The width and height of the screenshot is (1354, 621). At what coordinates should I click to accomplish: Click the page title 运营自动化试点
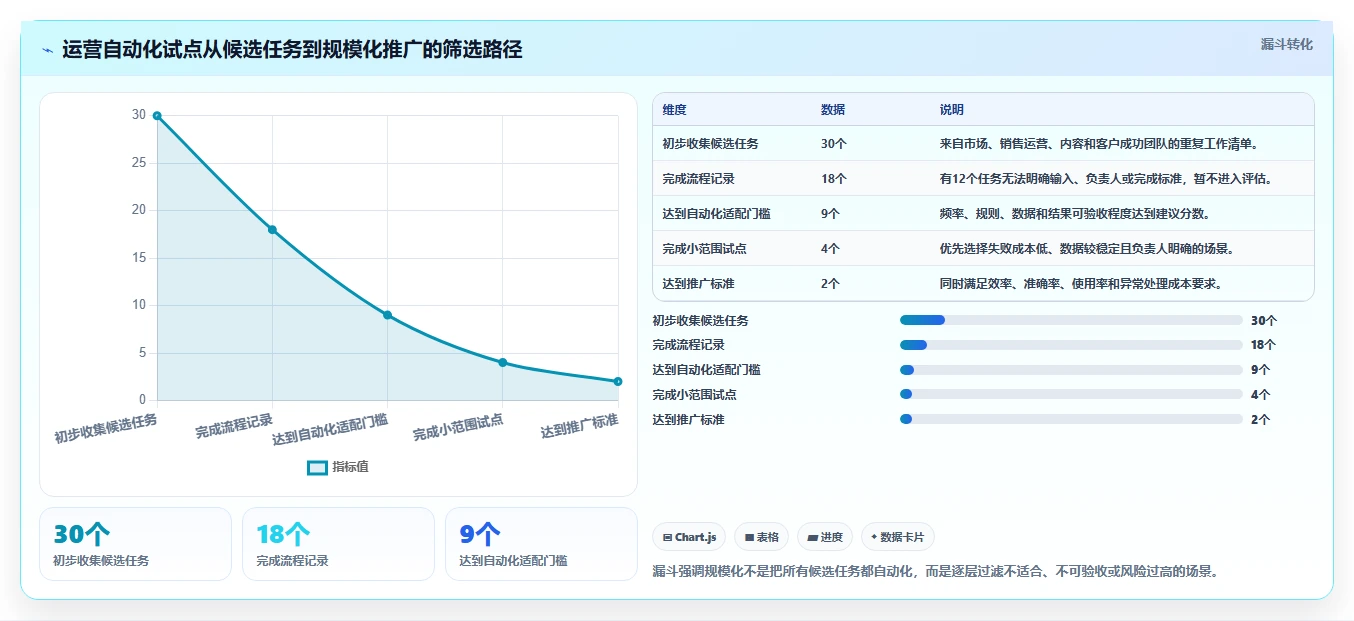pos(292,49)
